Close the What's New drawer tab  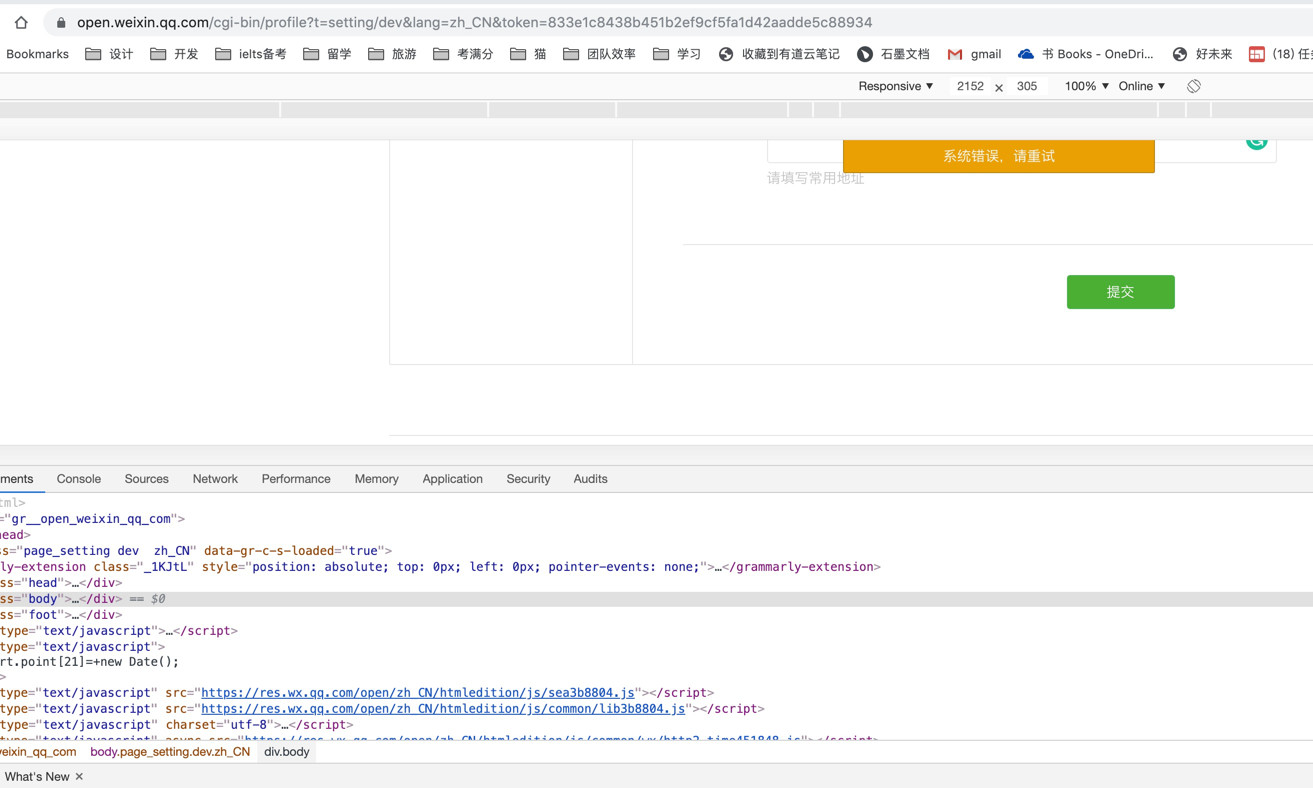coord(79,777)
